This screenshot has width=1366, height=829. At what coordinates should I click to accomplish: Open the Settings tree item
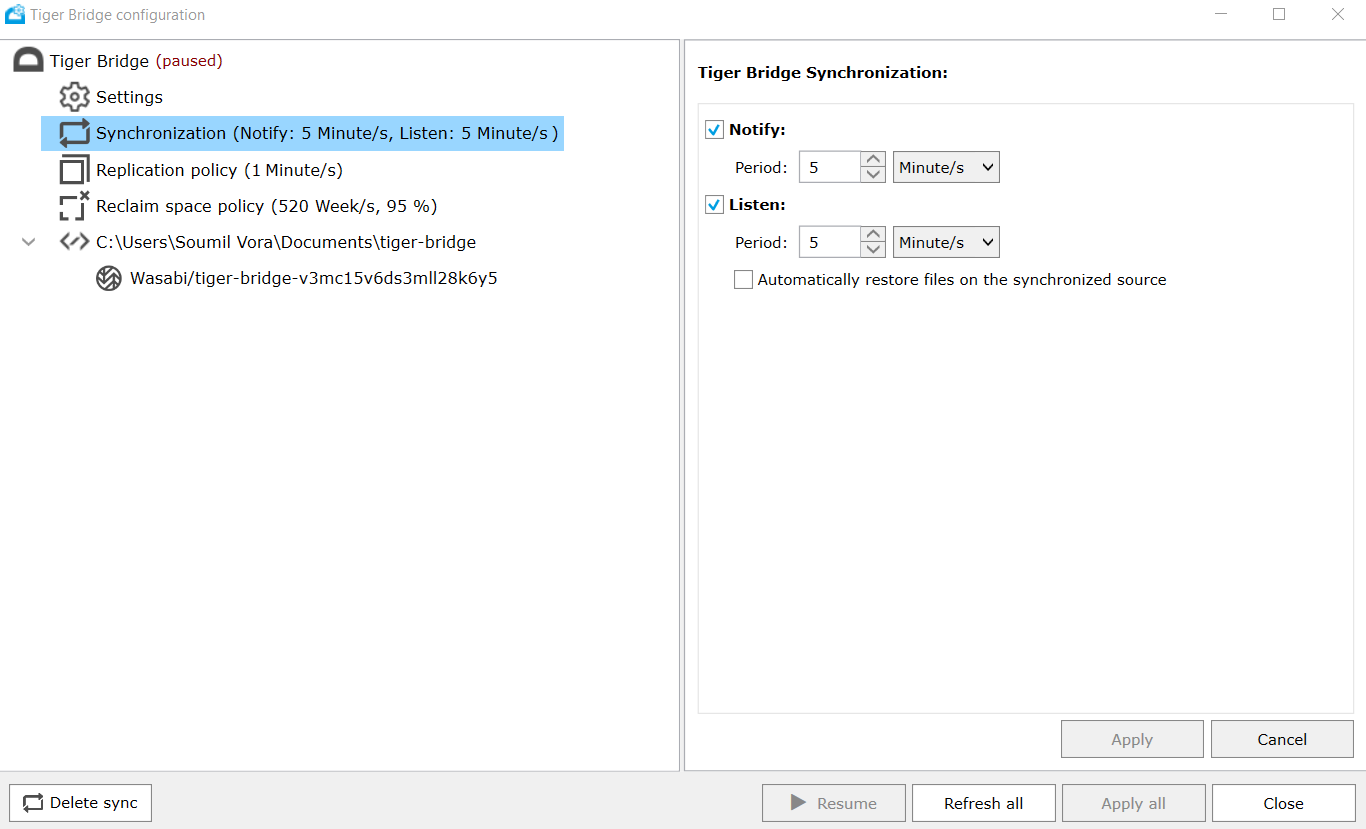click(x=129, y=97)
